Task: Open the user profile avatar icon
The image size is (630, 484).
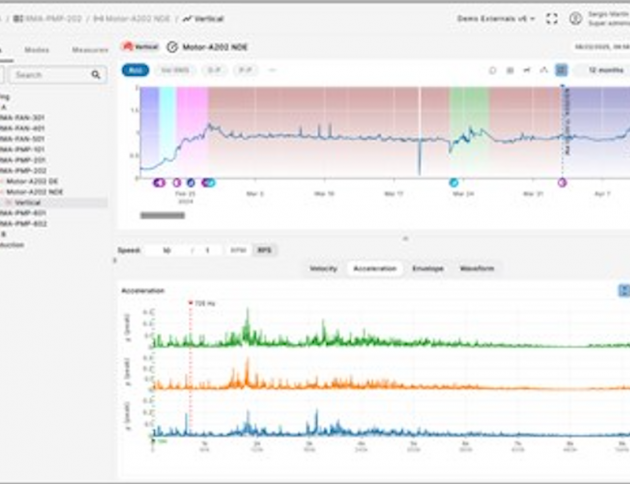Action: click(x=576, y=18)
